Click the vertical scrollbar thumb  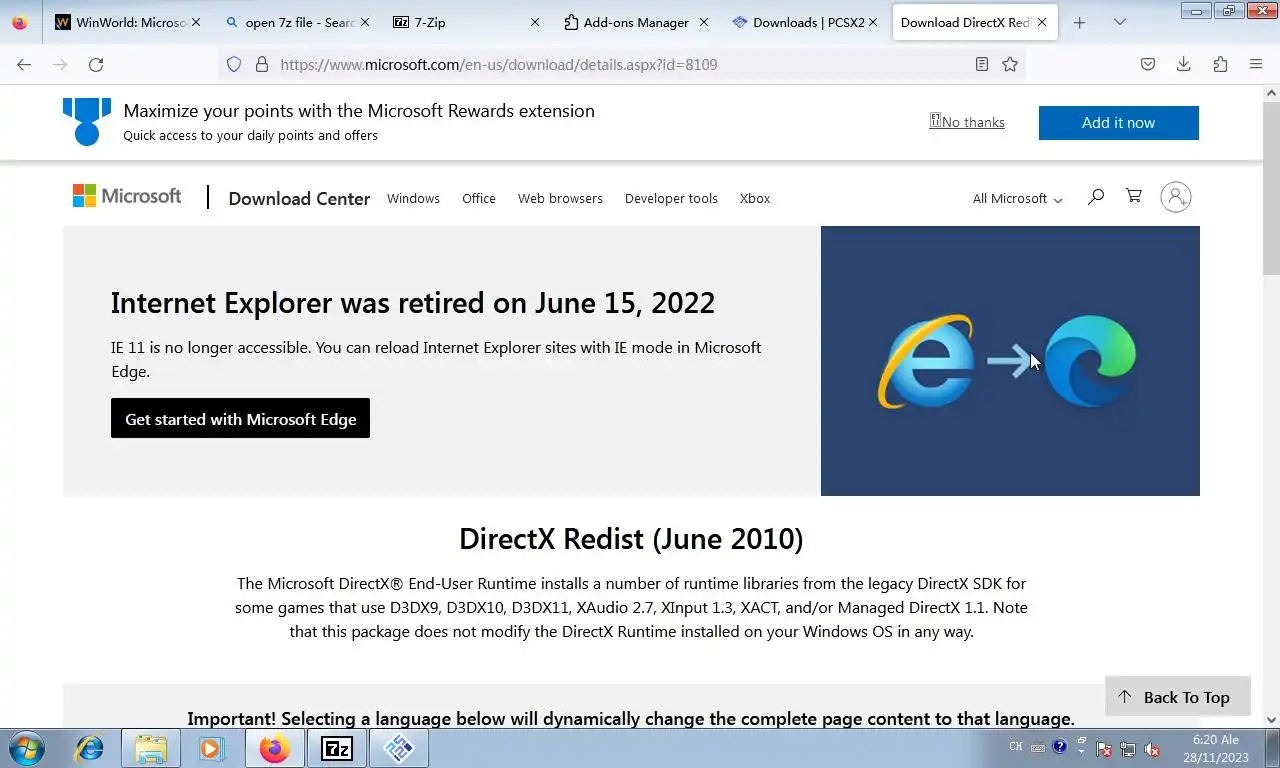click(1271, 188)
